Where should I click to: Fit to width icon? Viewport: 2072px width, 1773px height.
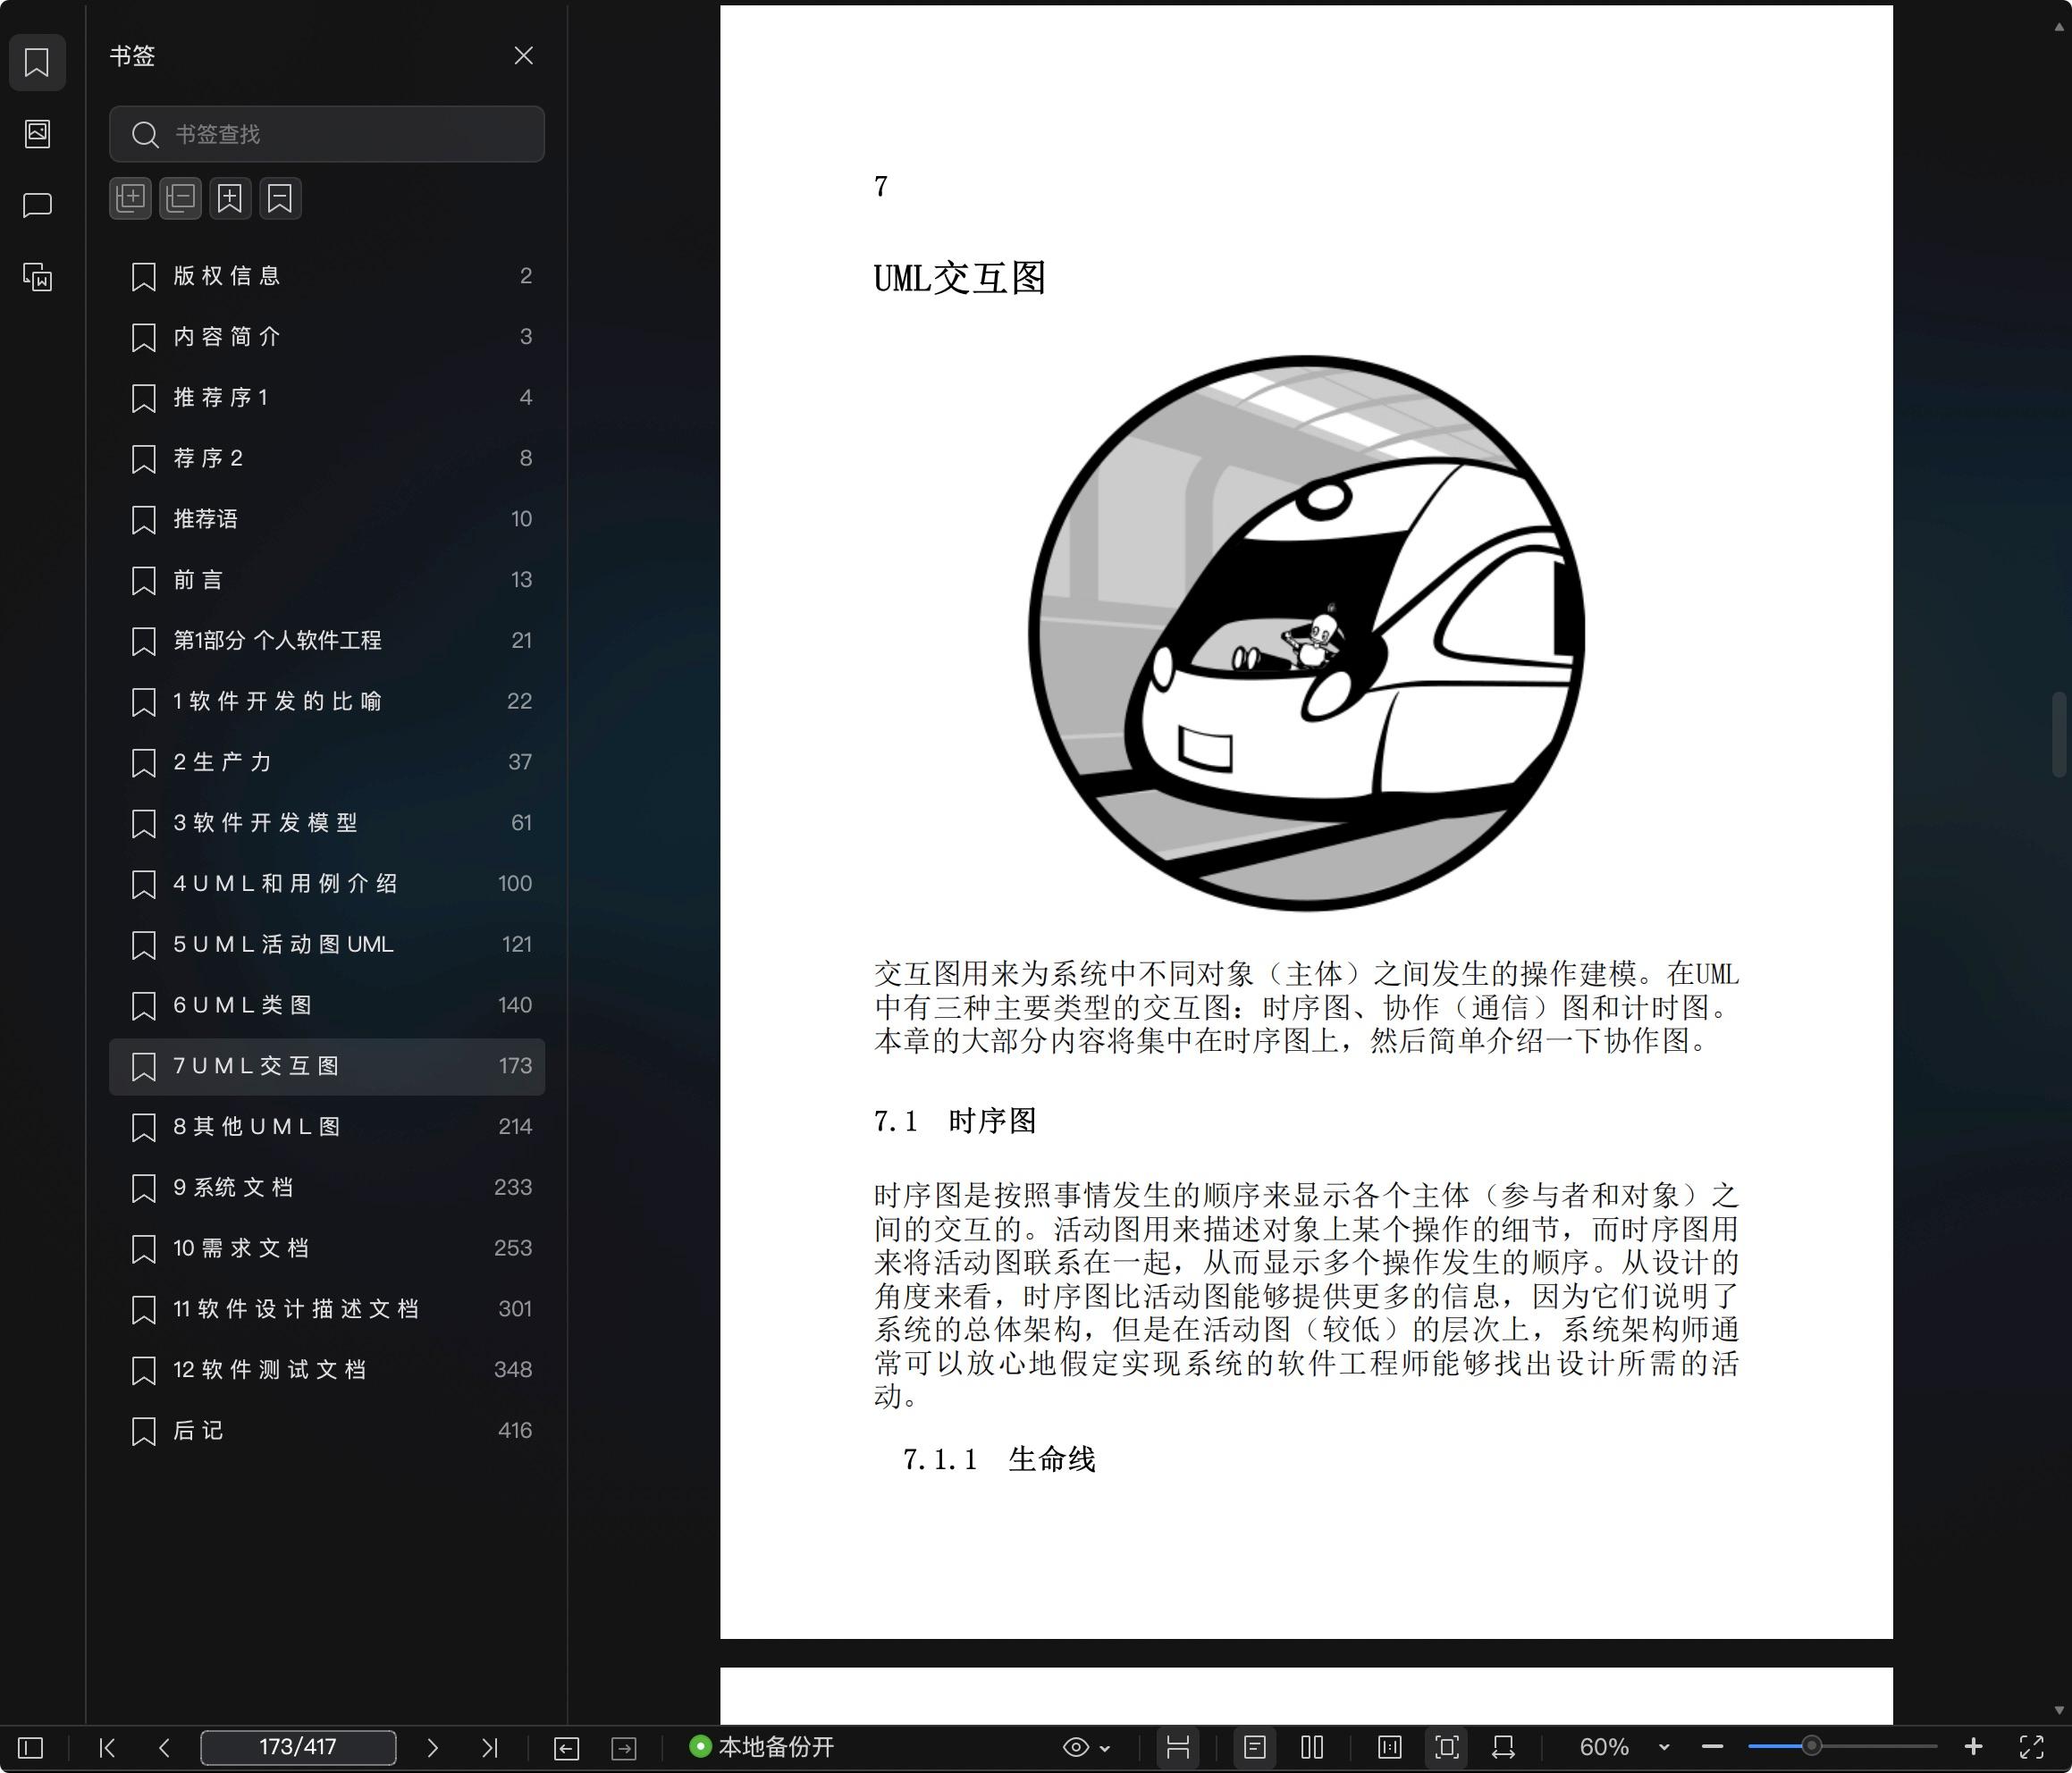(1503, 1747)
